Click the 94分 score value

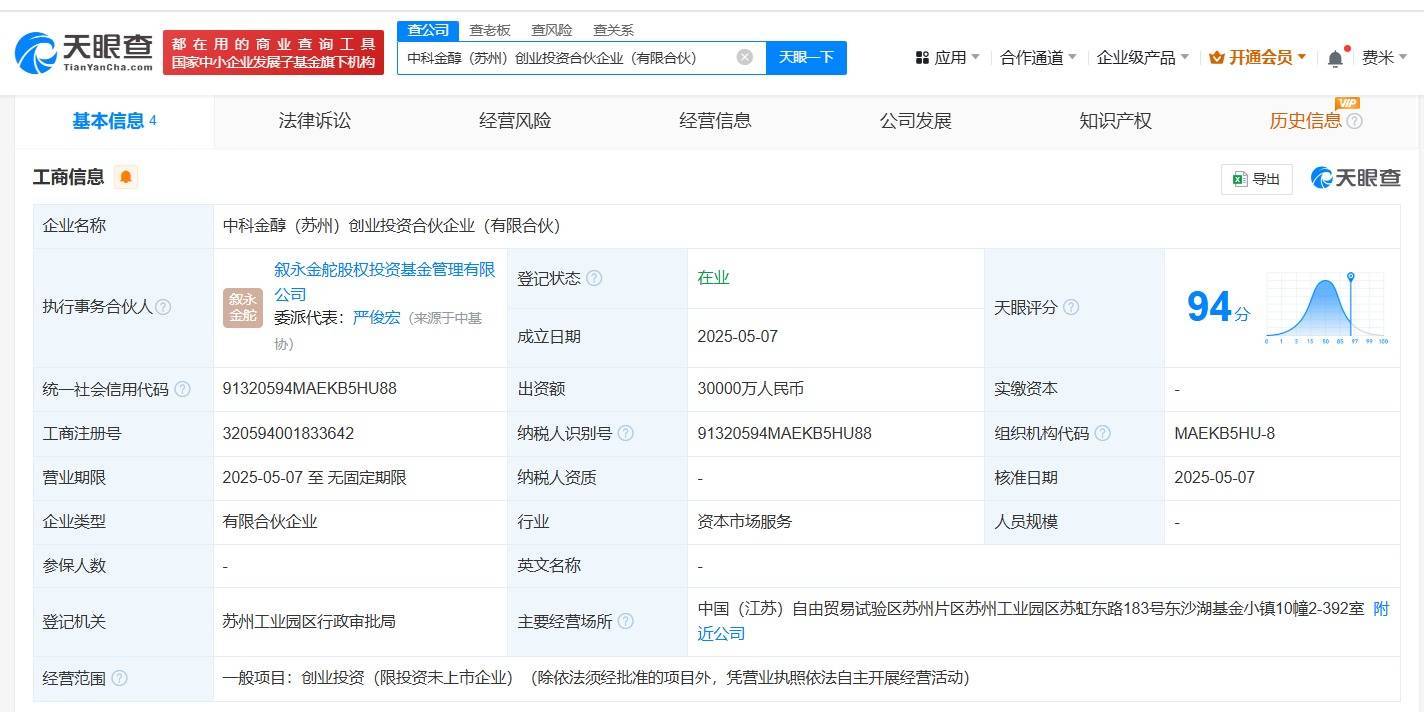point(1218,306)
